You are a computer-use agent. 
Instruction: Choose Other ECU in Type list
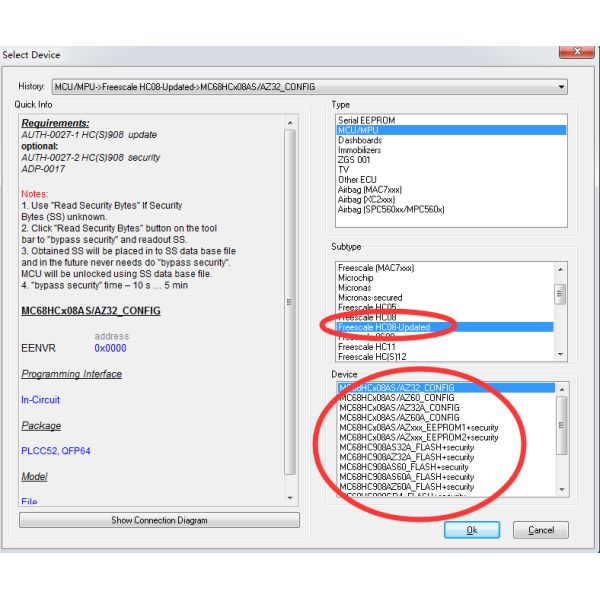(362, 180)
